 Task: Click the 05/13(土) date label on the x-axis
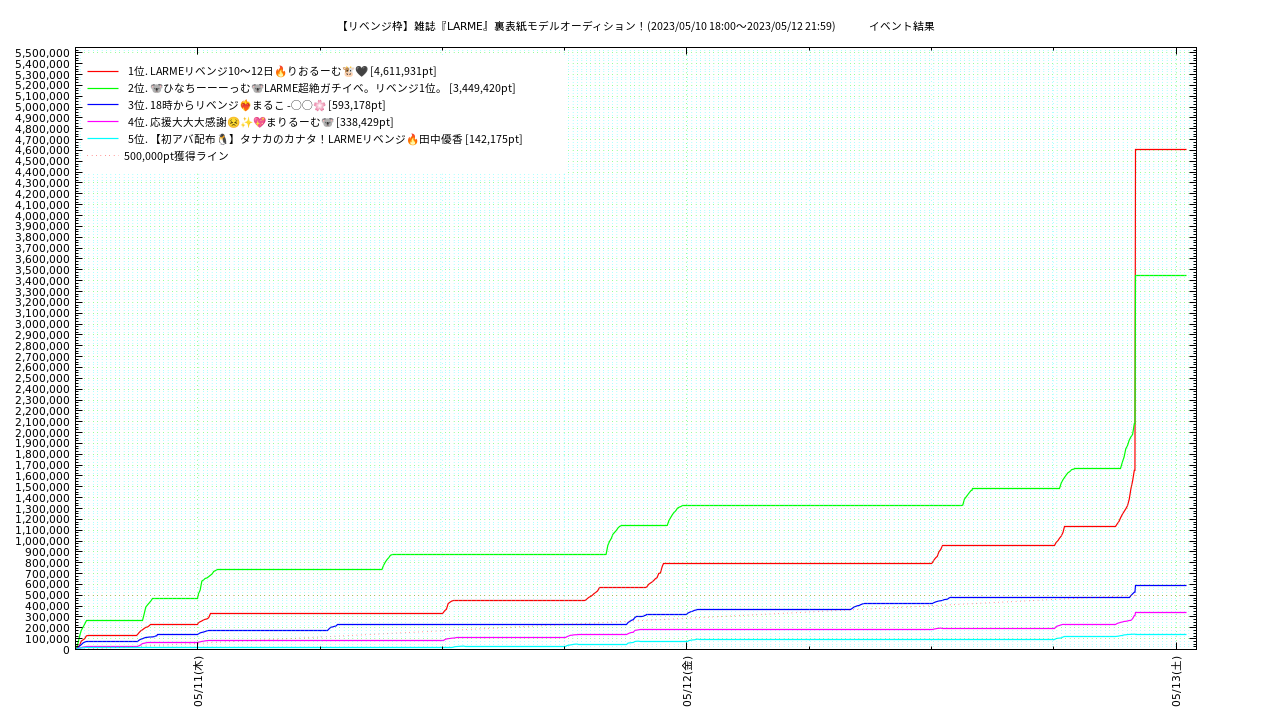coord(1176,682)
